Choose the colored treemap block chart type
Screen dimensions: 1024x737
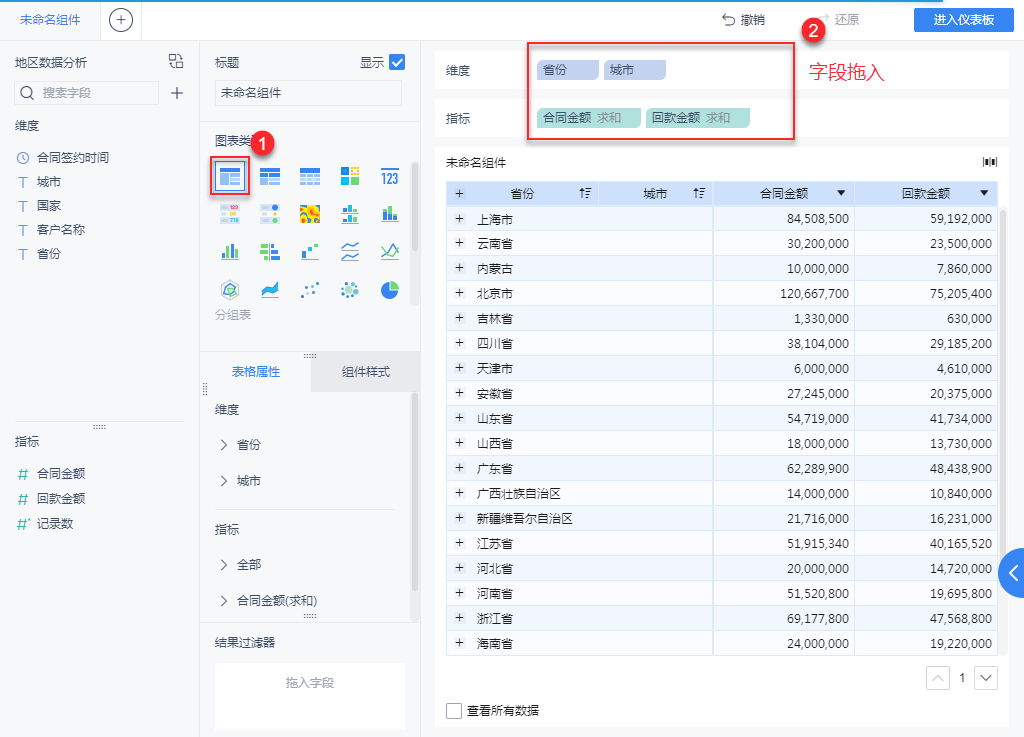[349, 176]
